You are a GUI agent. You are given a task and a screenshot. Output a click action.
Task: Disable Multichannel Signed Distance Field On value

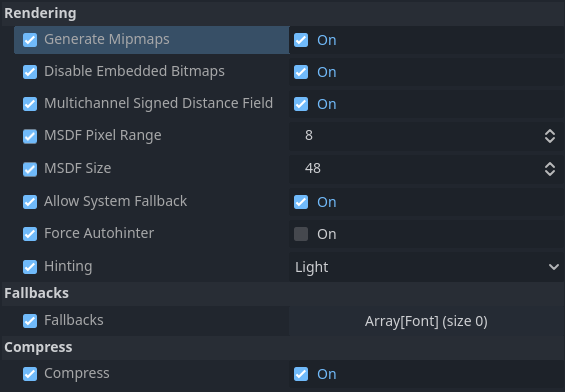[301, 104]
